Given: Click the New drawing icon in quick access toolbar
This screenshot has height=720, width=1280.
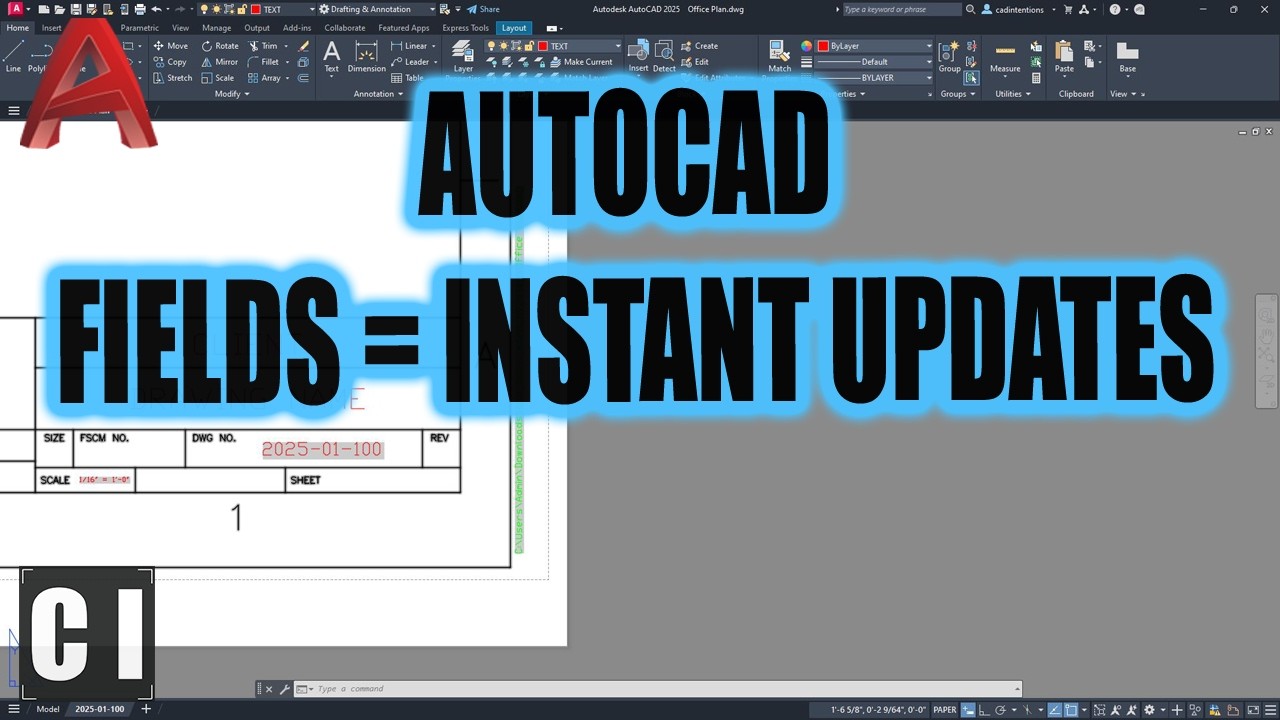Looking at the screenshot, I should 43,9.
